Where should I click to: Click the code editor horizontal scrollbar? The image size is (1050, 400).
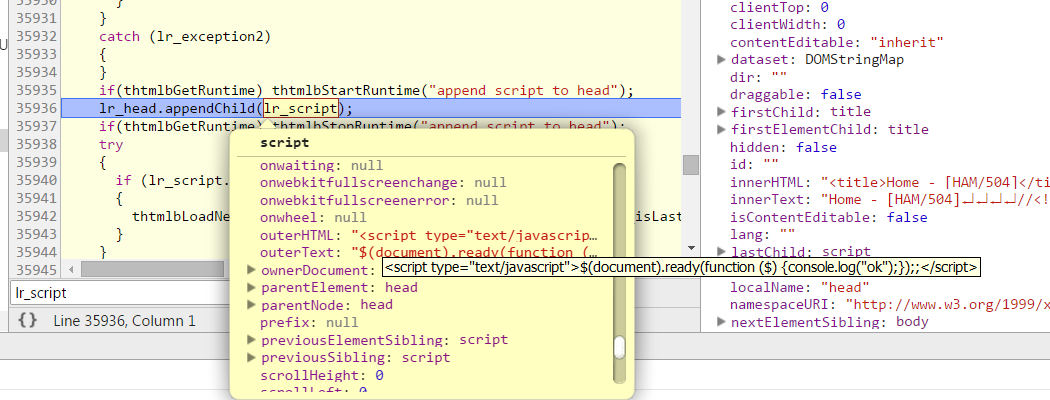151,269
